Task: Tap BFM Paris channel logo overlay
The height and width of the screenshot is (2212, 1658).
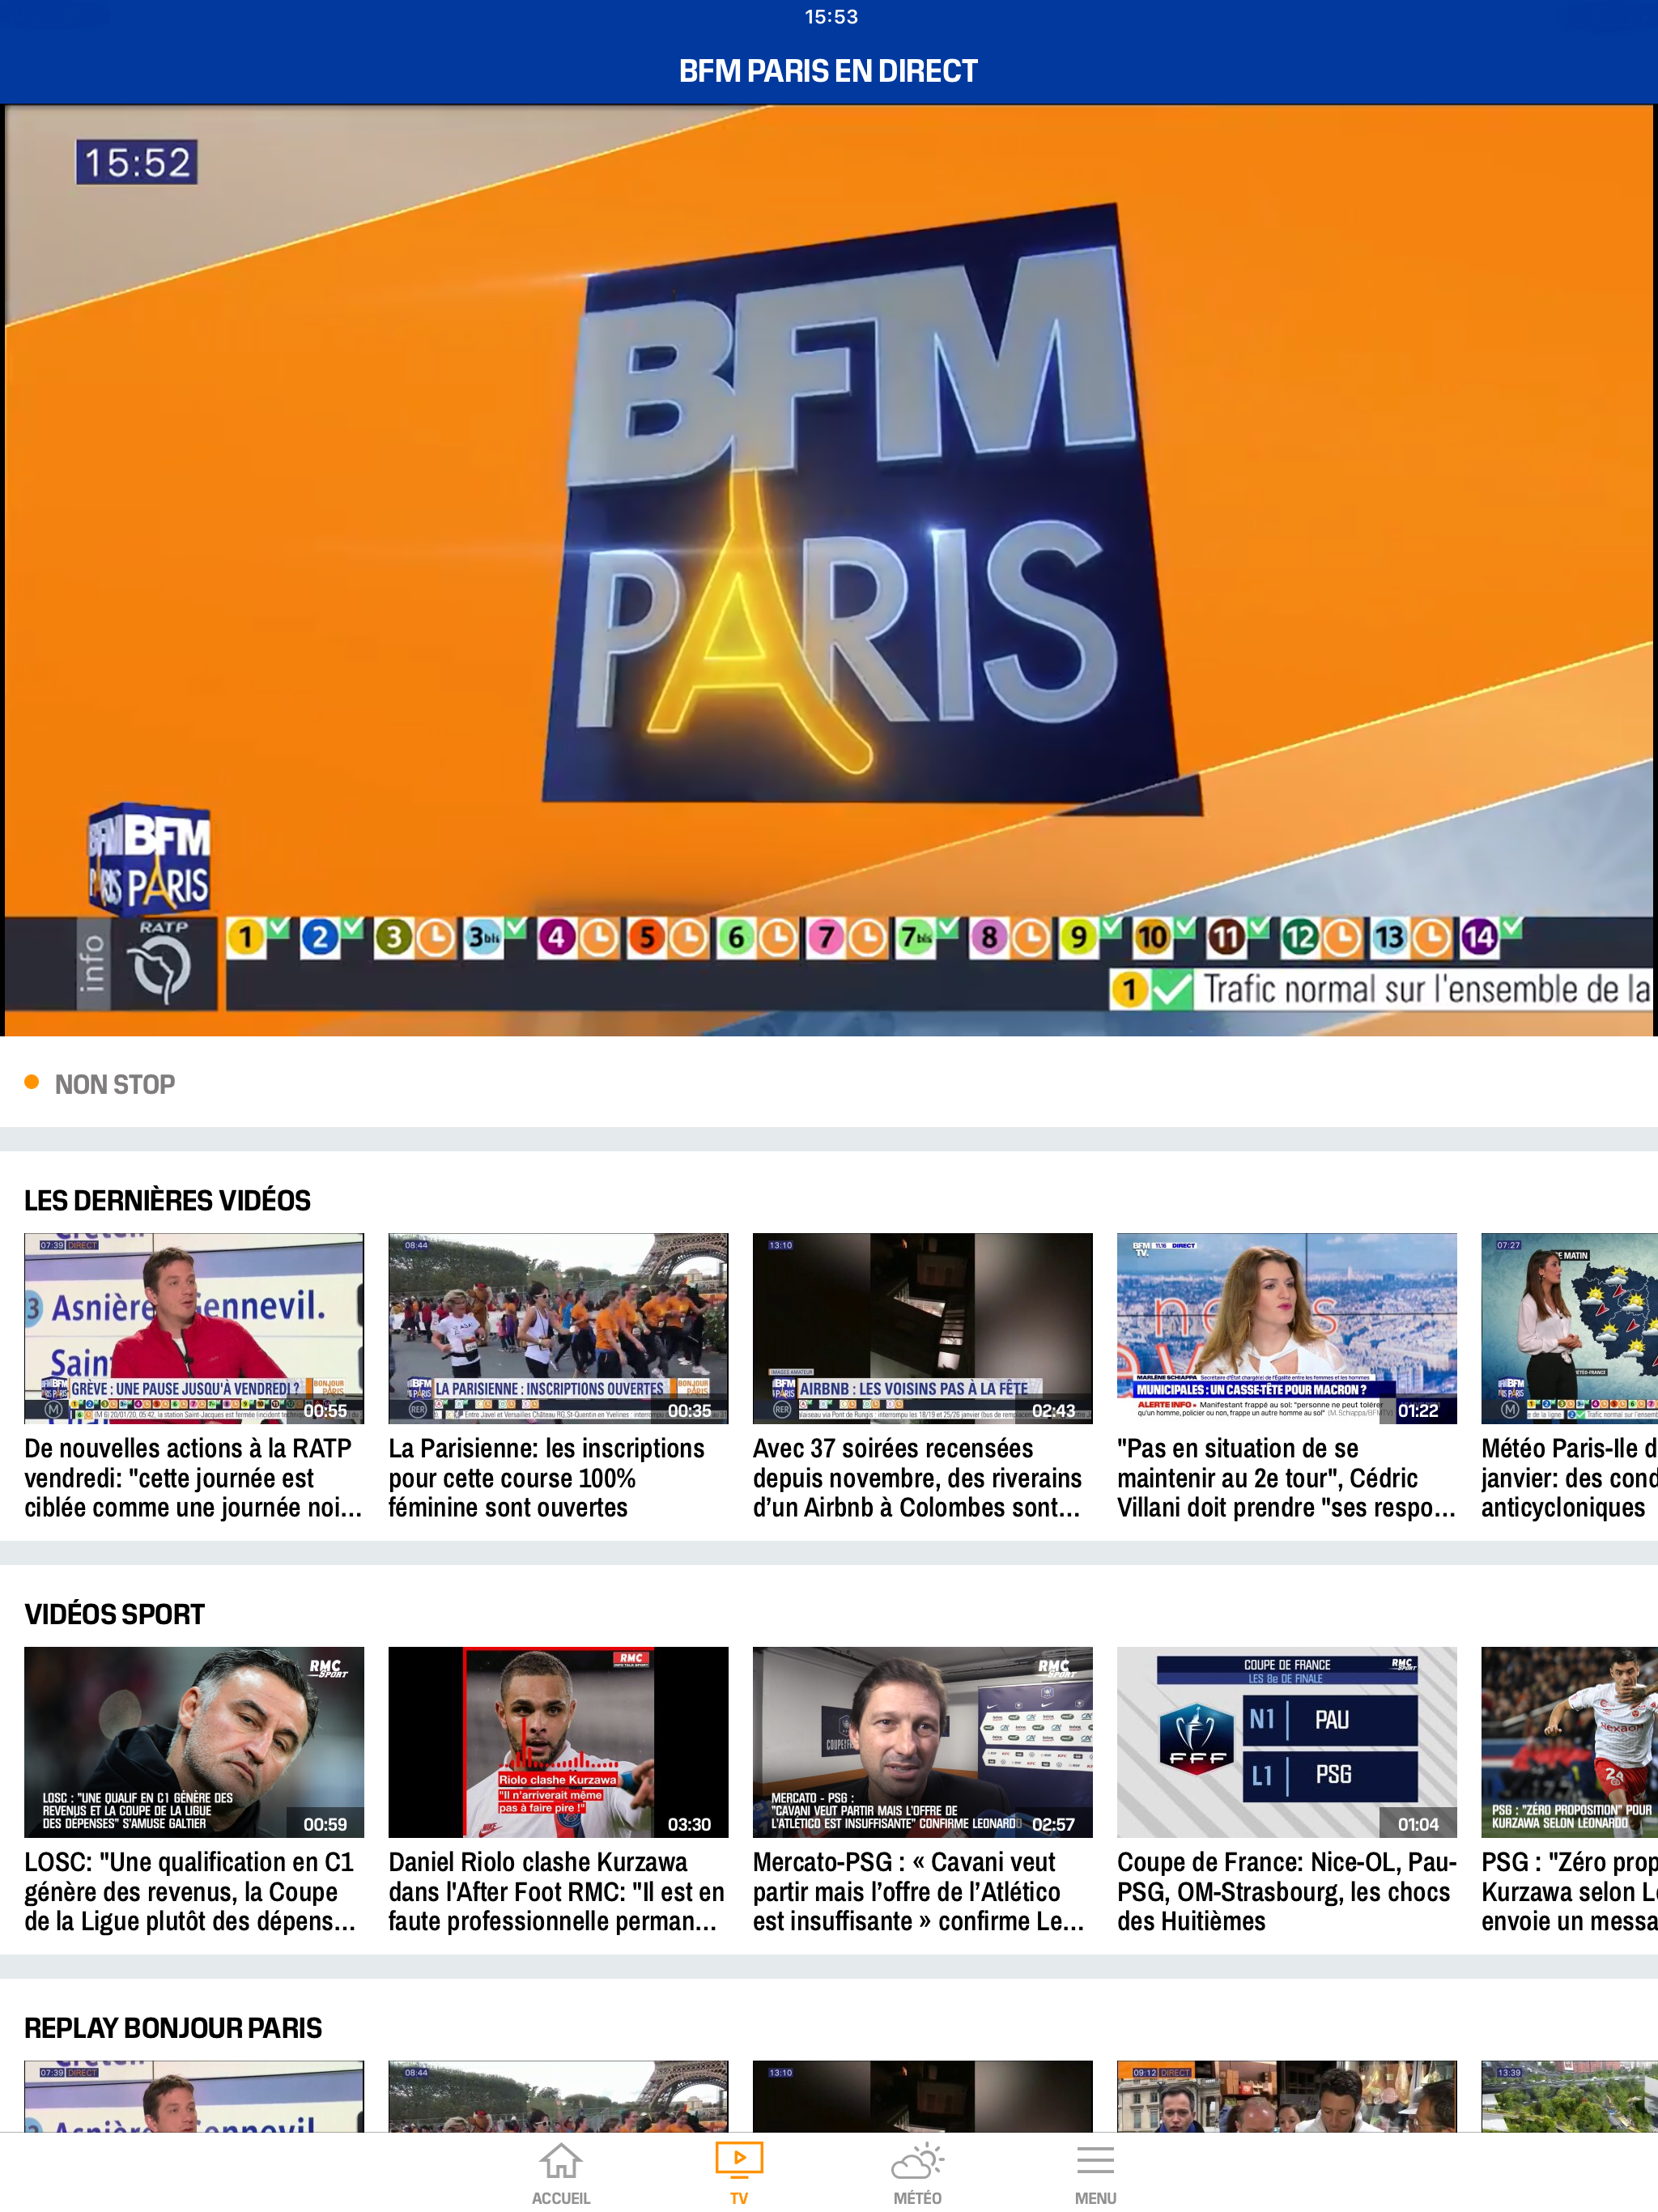Action: coord(150,861)
